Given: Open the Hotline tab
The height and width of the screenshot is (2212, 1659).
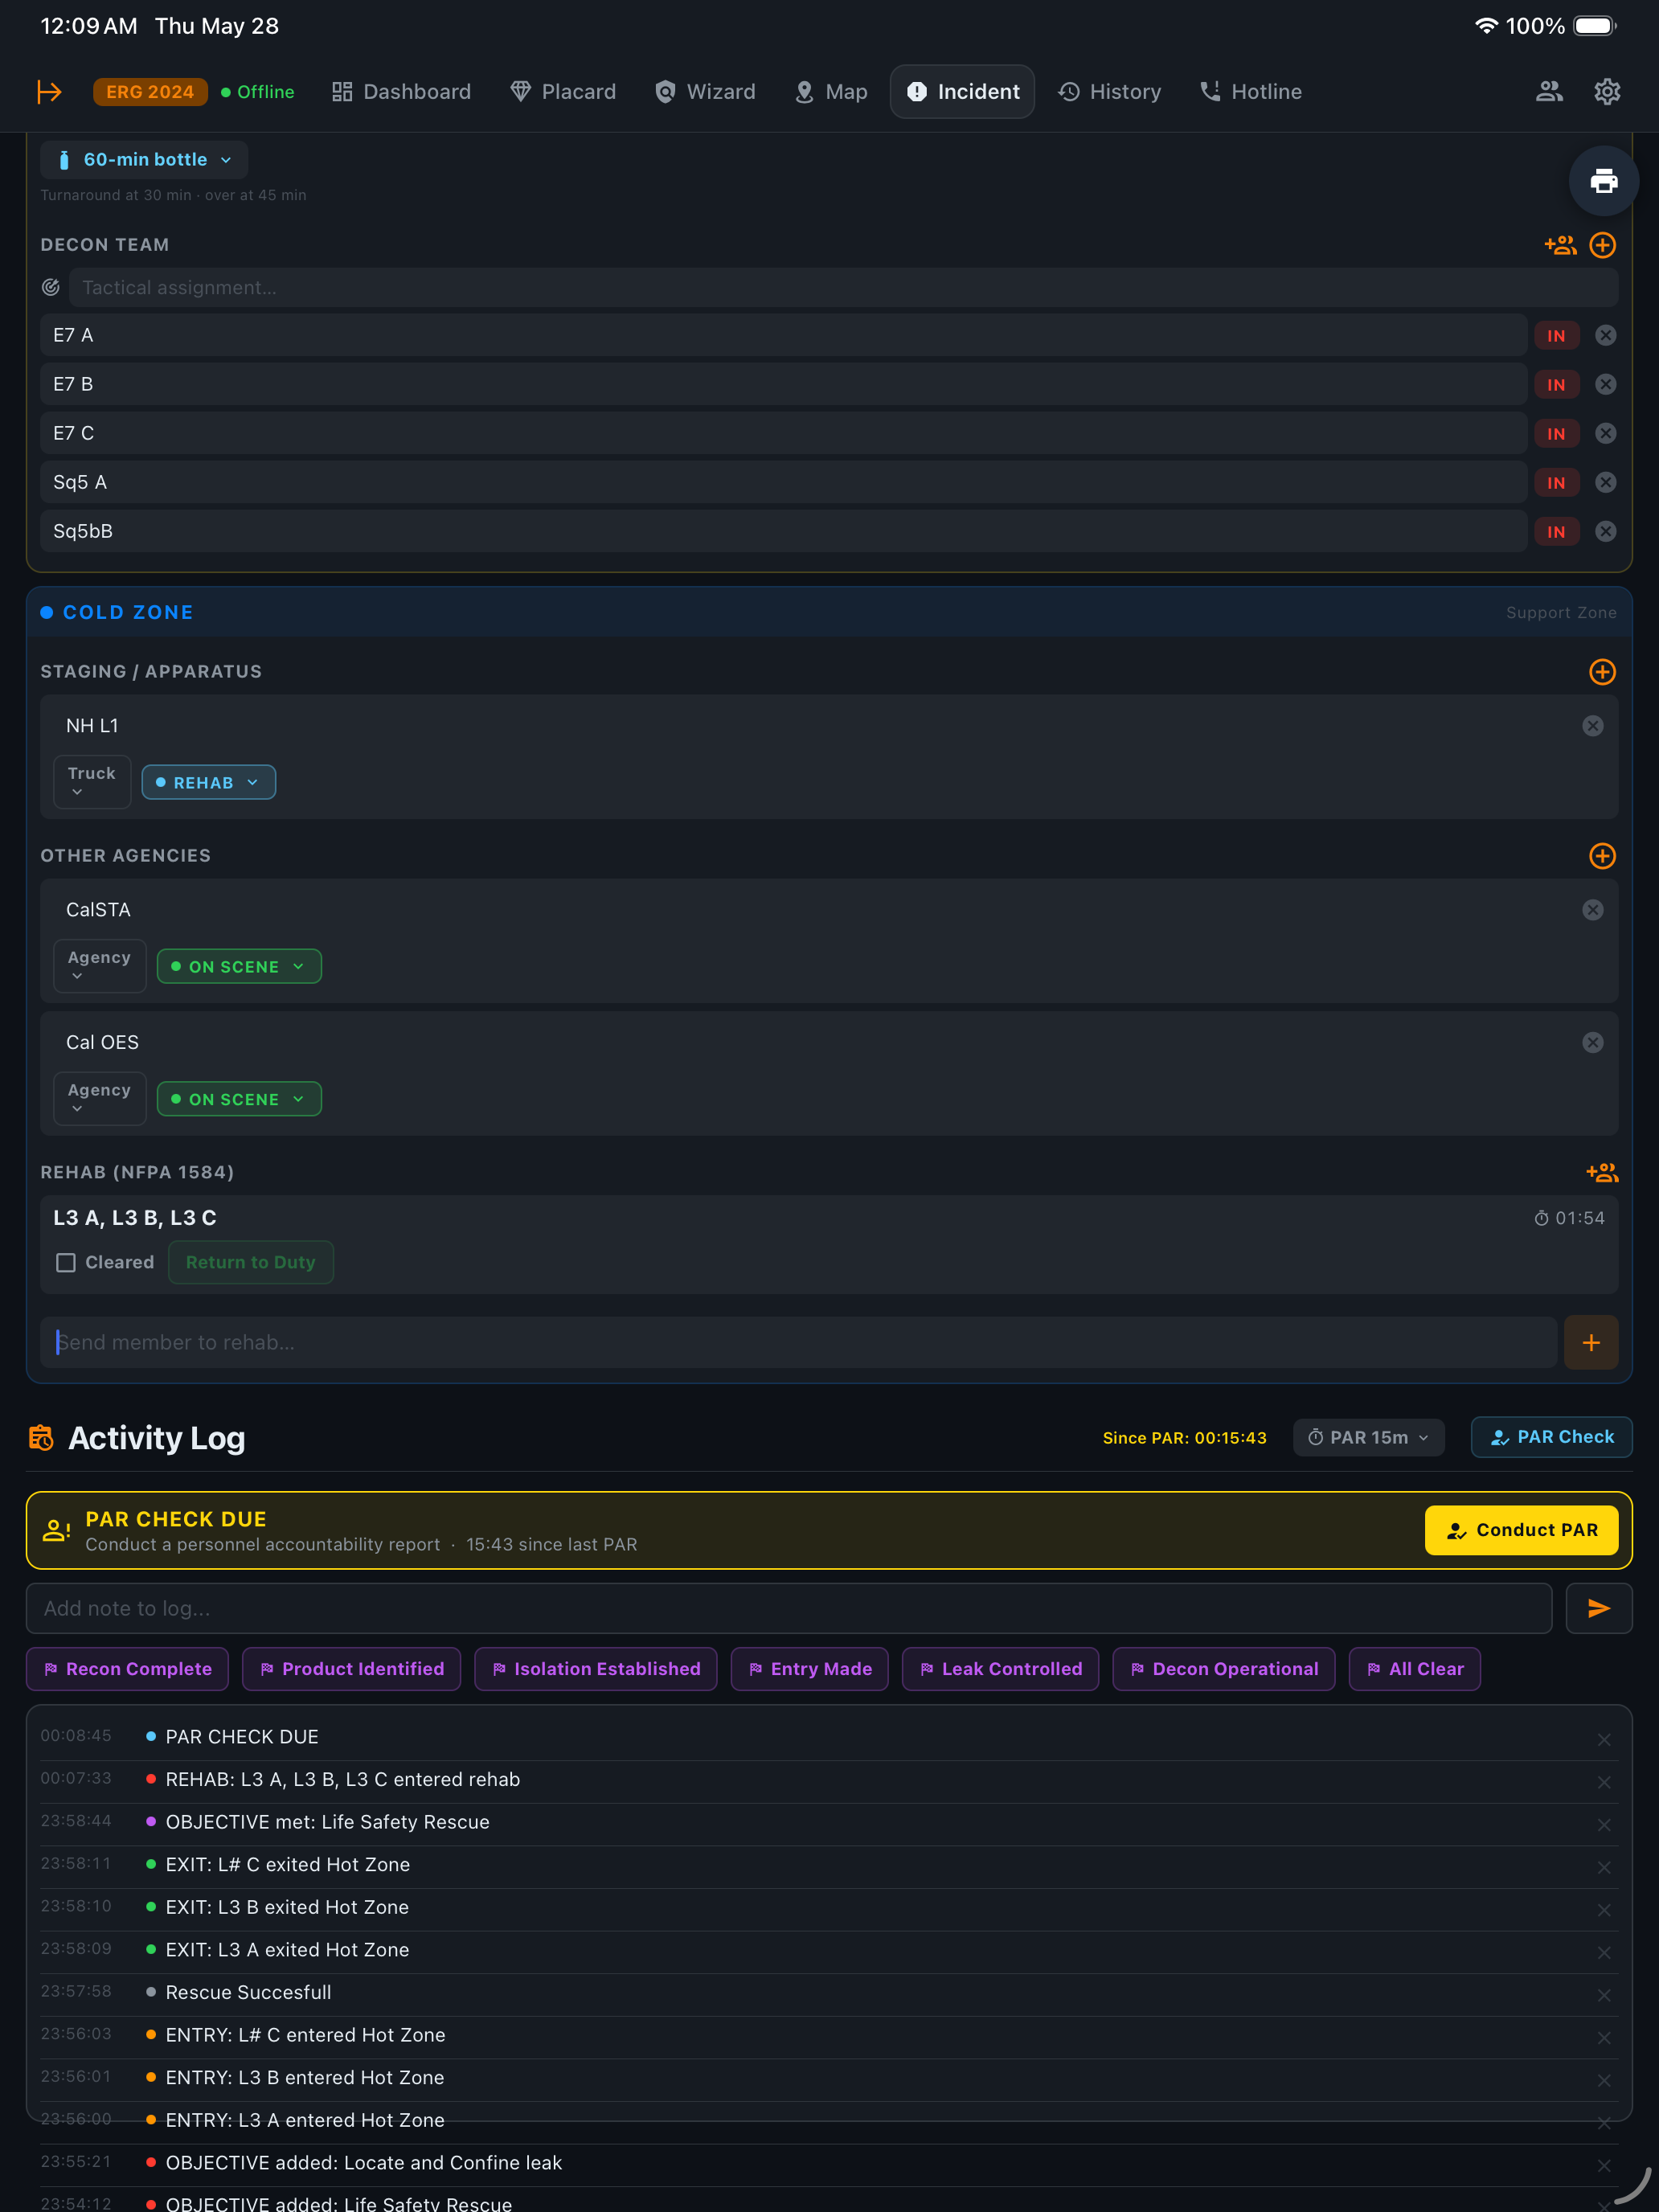Looking at the screenshot, I should coord(1250,92).
